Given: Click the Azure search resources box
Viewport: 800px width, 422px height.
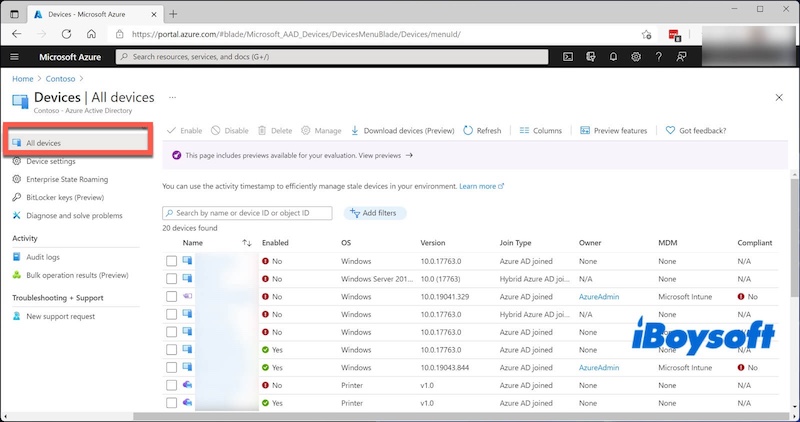Looking at the screenshot, I should [x=332, y=57].
